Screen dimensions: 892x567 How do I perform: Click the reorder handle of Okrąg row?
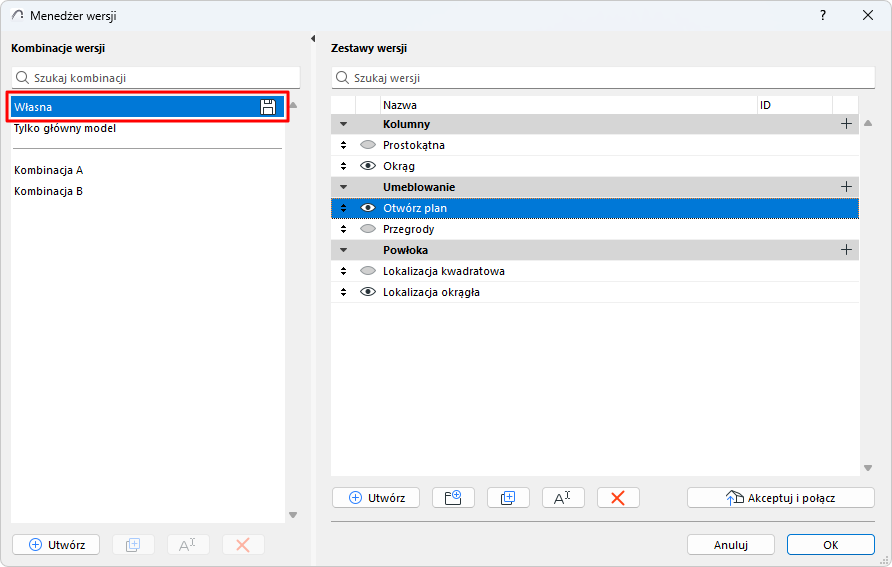click(344, 166)
